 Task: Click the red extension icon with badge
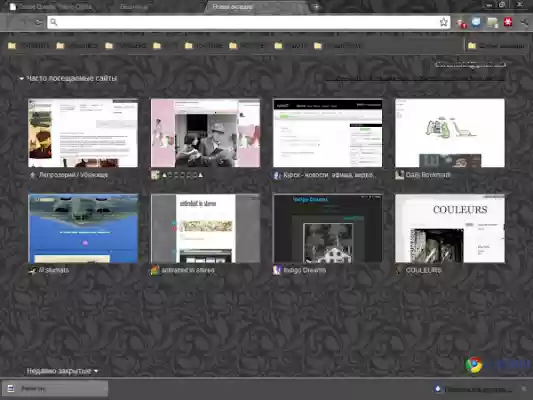click(x=461, y=23)
